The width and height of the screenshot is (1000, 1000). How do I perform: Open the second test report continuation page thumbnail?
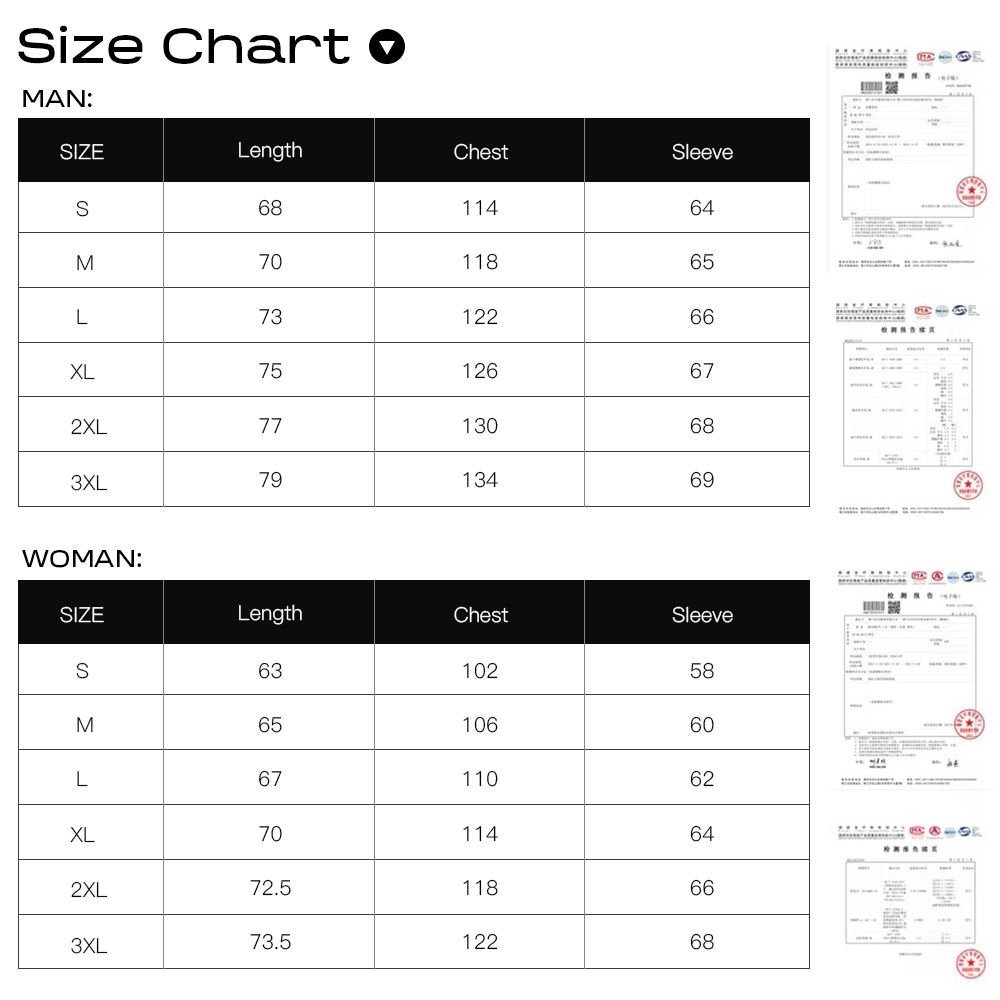pyautogui.click(x=911, y=407)
